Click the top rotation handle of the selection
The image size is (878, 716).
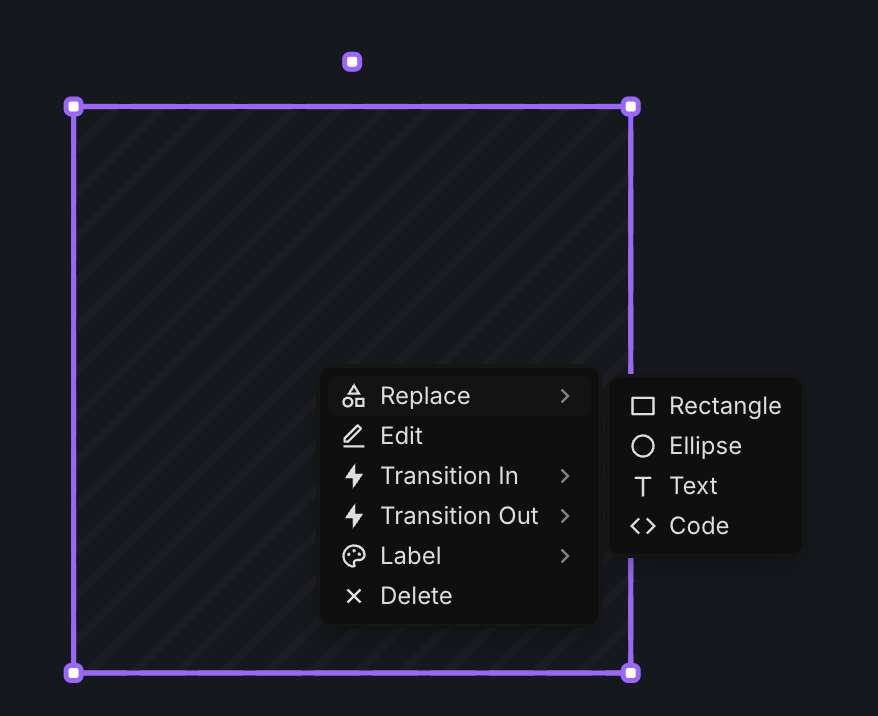click(352, 61)
